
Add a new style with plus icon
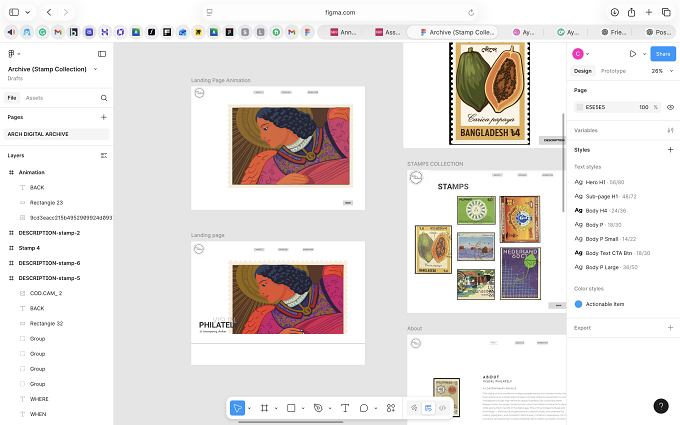[x=670, y=150]
